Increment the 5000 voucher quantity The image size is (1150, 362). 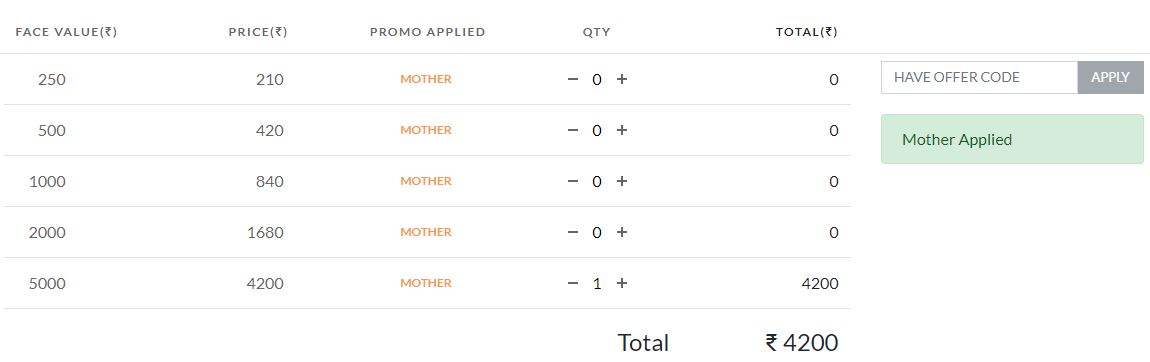[x=621, y=283]
